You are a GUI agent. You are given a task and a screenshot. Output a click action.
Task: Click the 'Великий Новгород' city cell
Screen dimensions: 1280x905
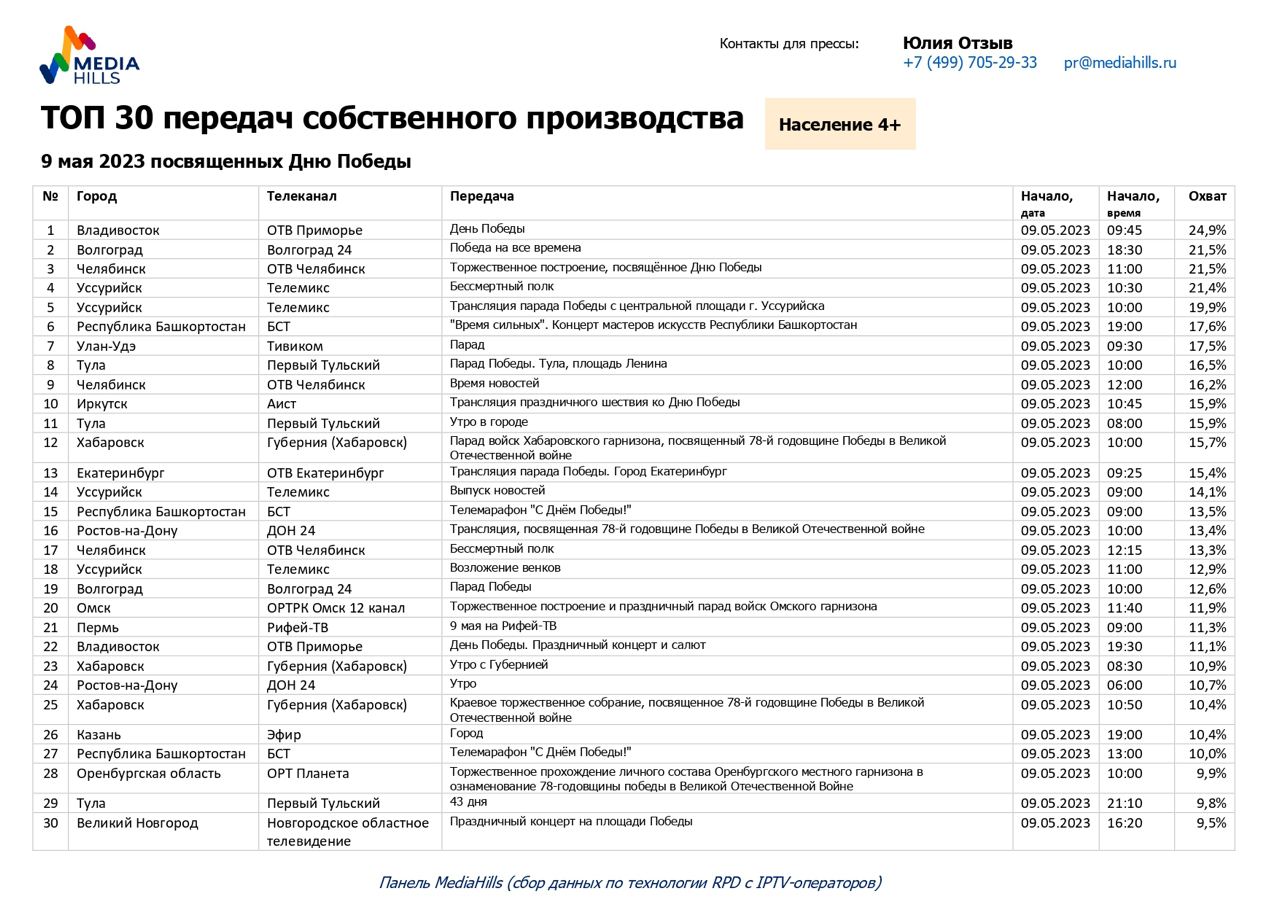tap(137, 823)
